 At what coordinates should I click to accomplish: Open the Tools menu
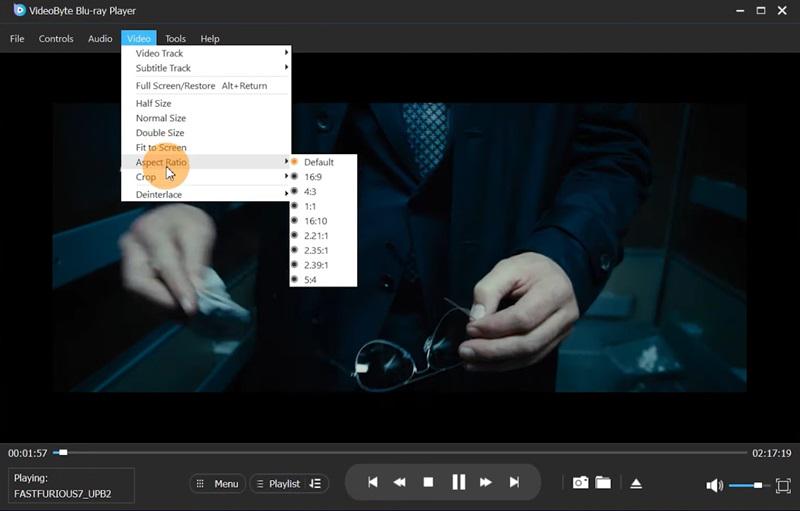(x=175, y=39)
